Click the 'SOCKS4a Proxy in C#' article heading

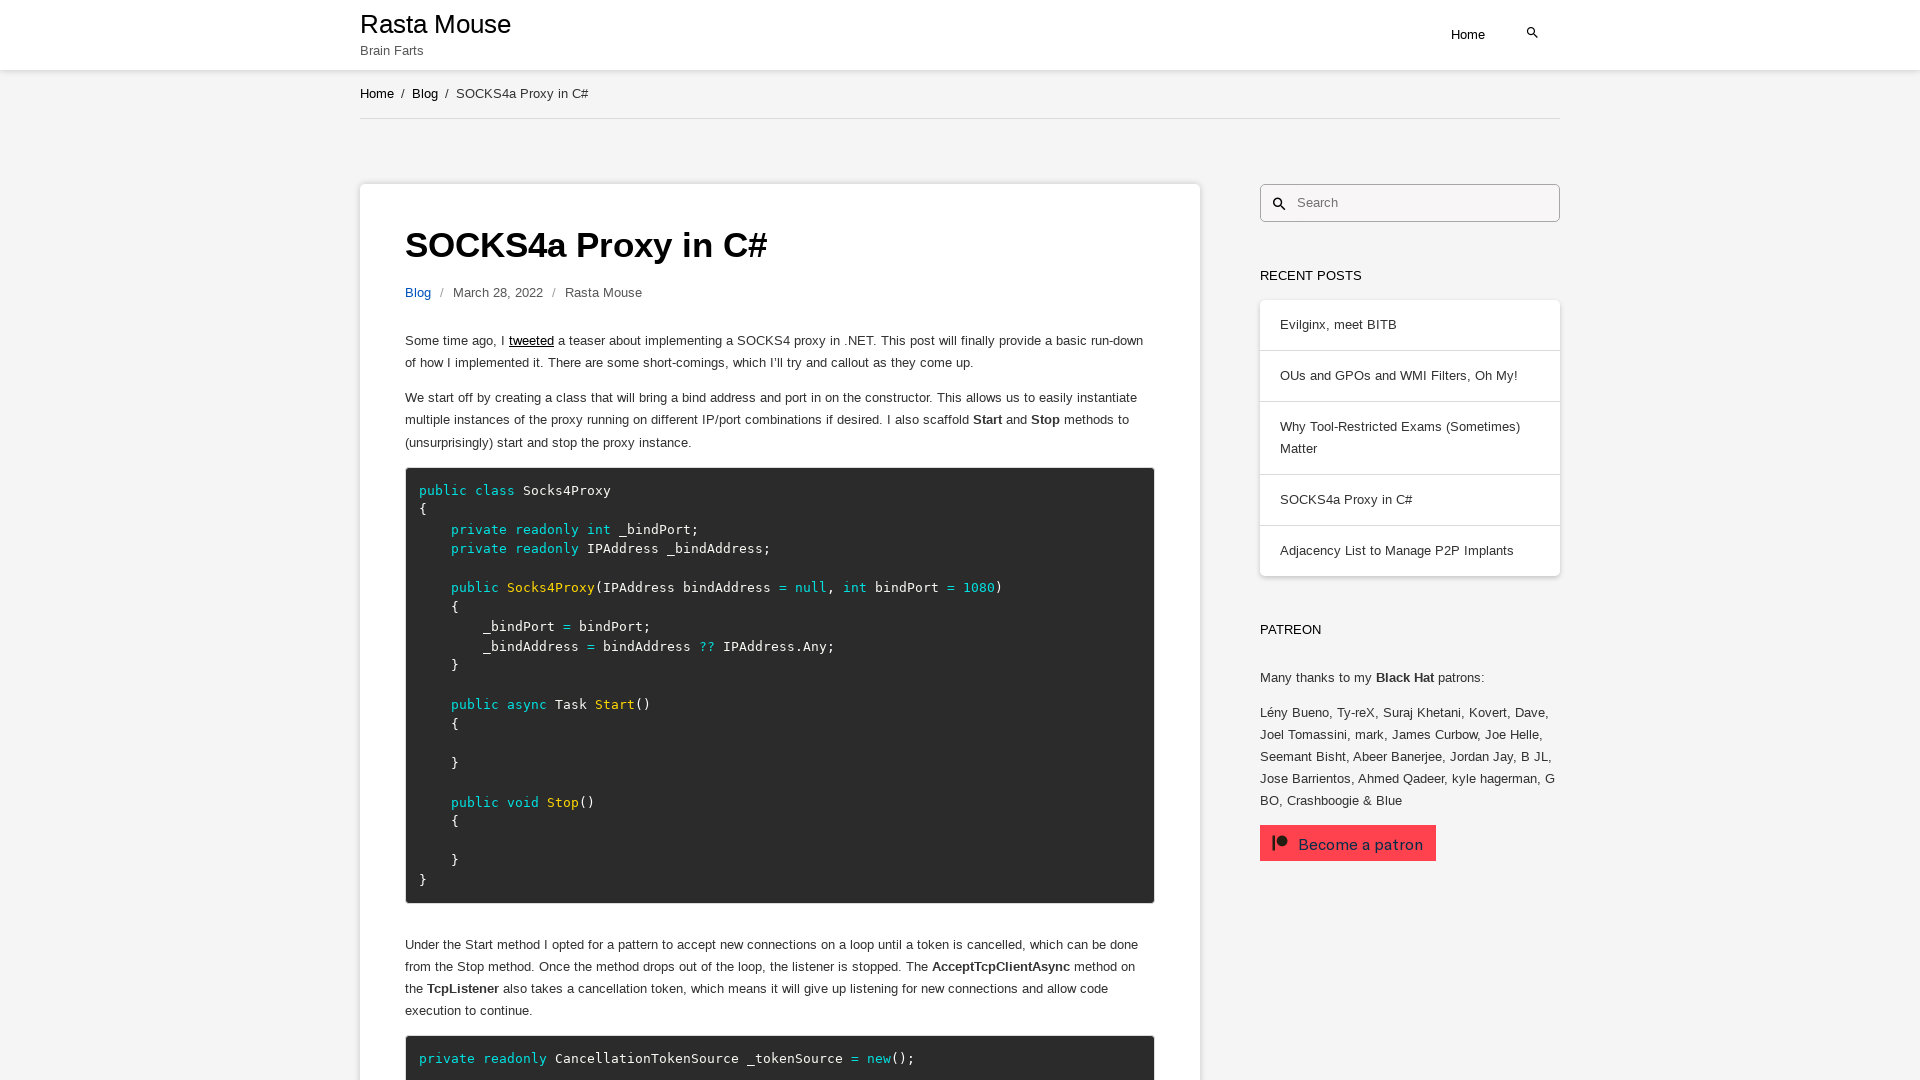point(586,245)
